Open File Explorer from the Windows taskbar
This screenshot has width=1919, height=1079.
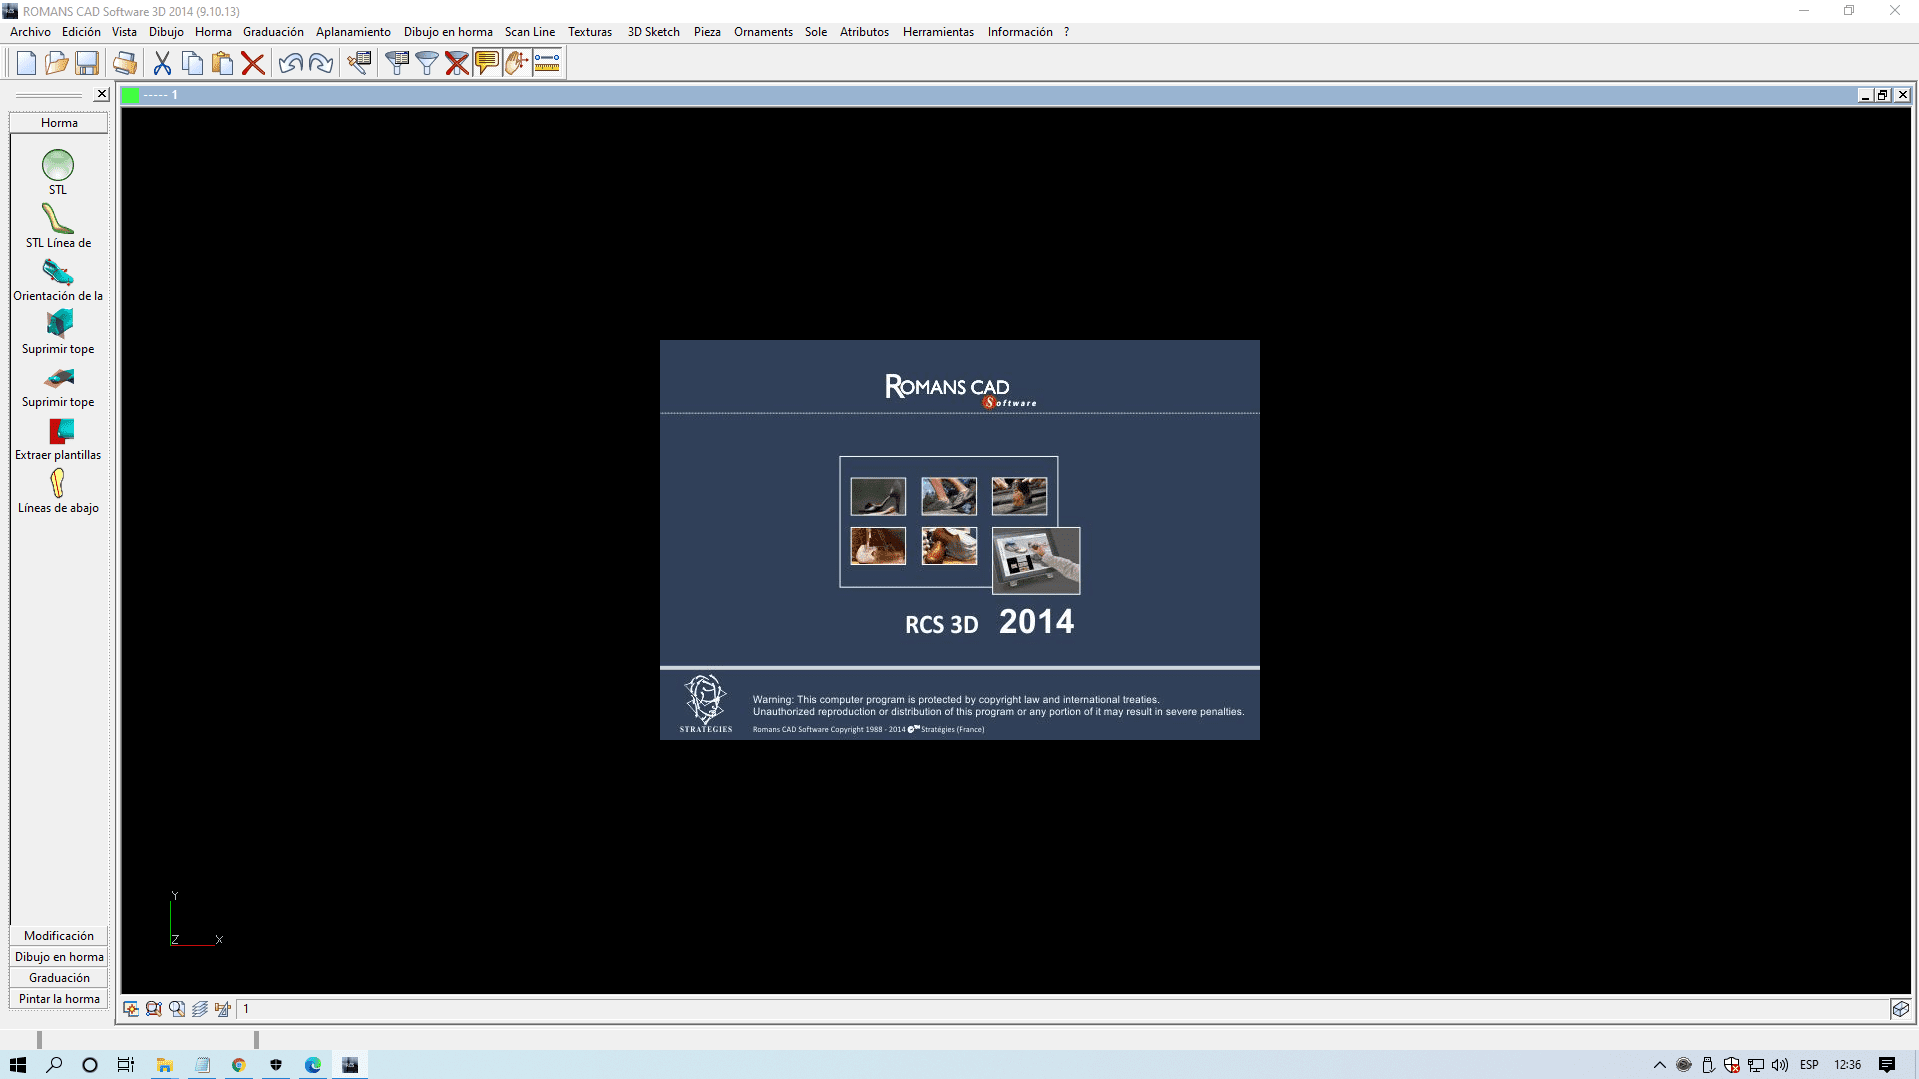pos(165,1065)
